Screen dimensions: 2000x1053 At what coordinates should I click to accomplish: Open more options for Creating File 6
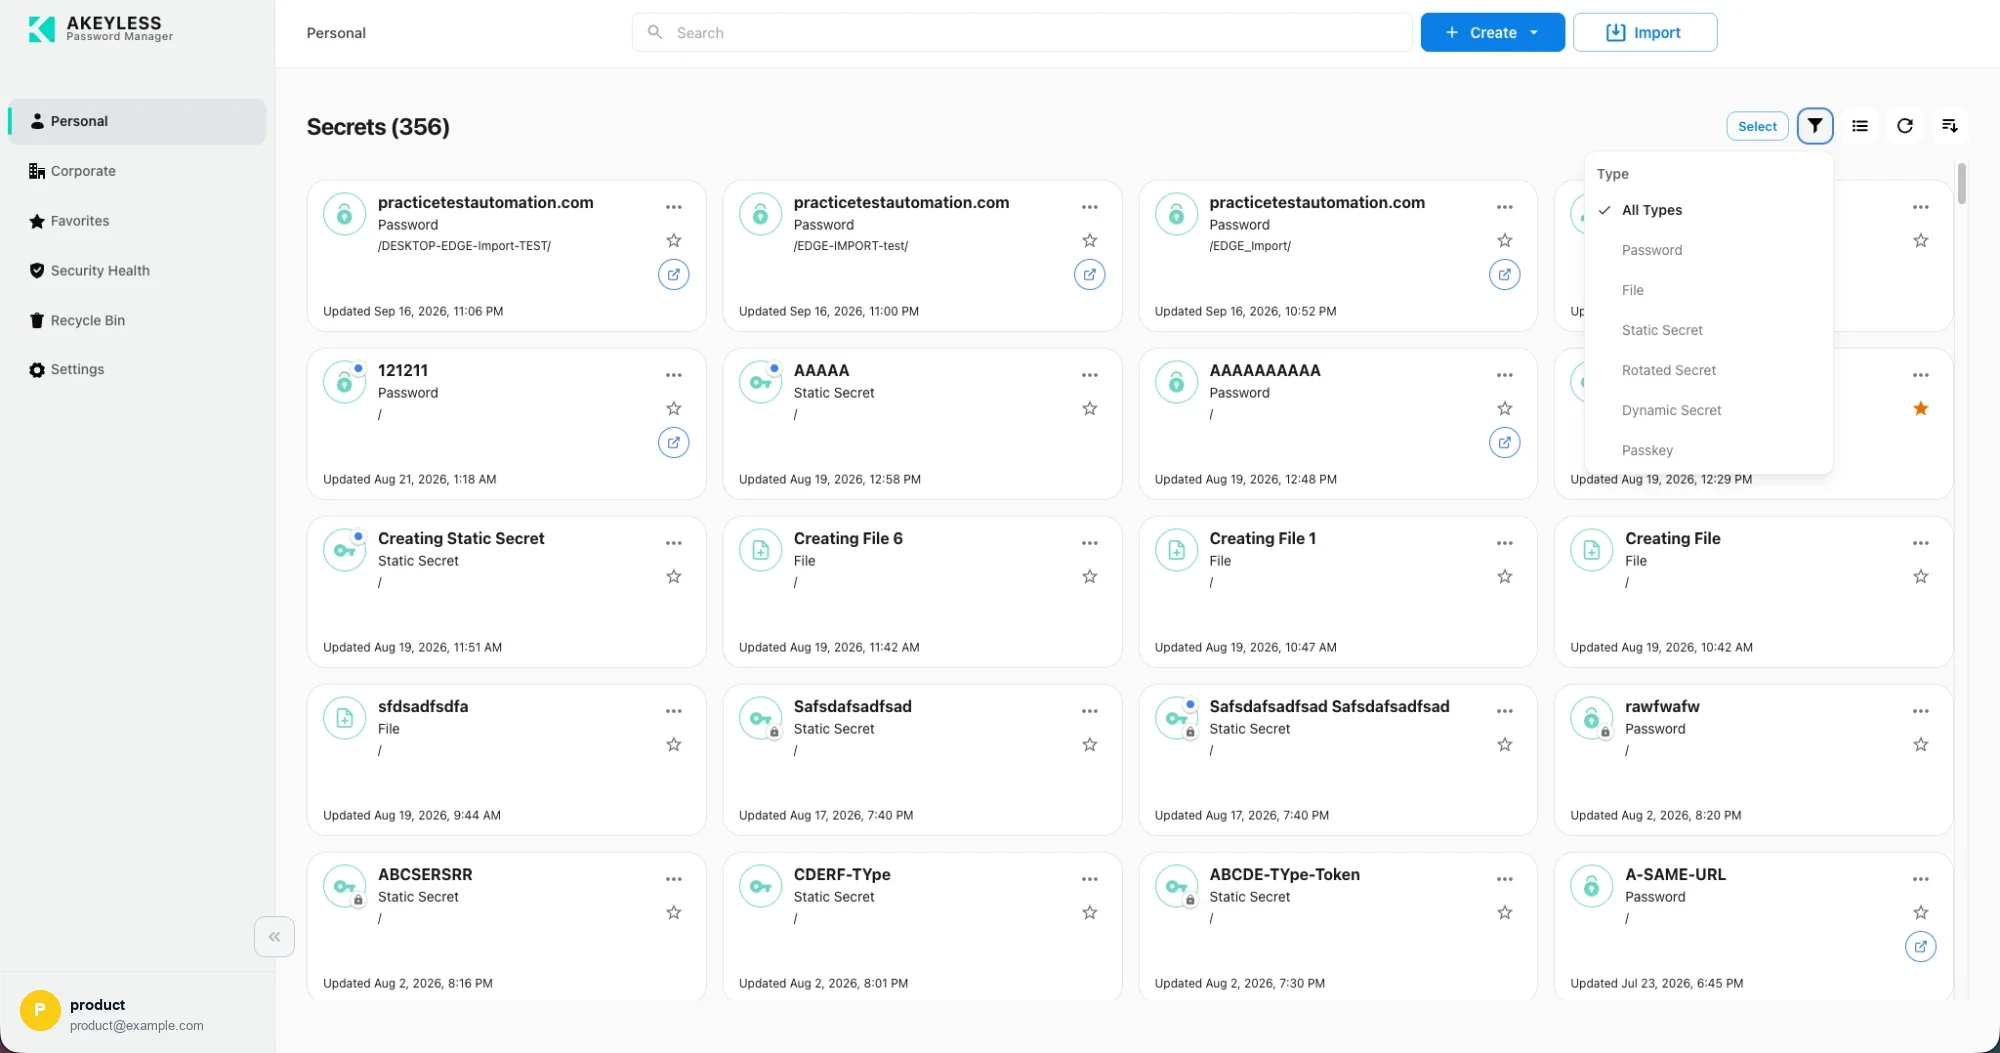1090,543
